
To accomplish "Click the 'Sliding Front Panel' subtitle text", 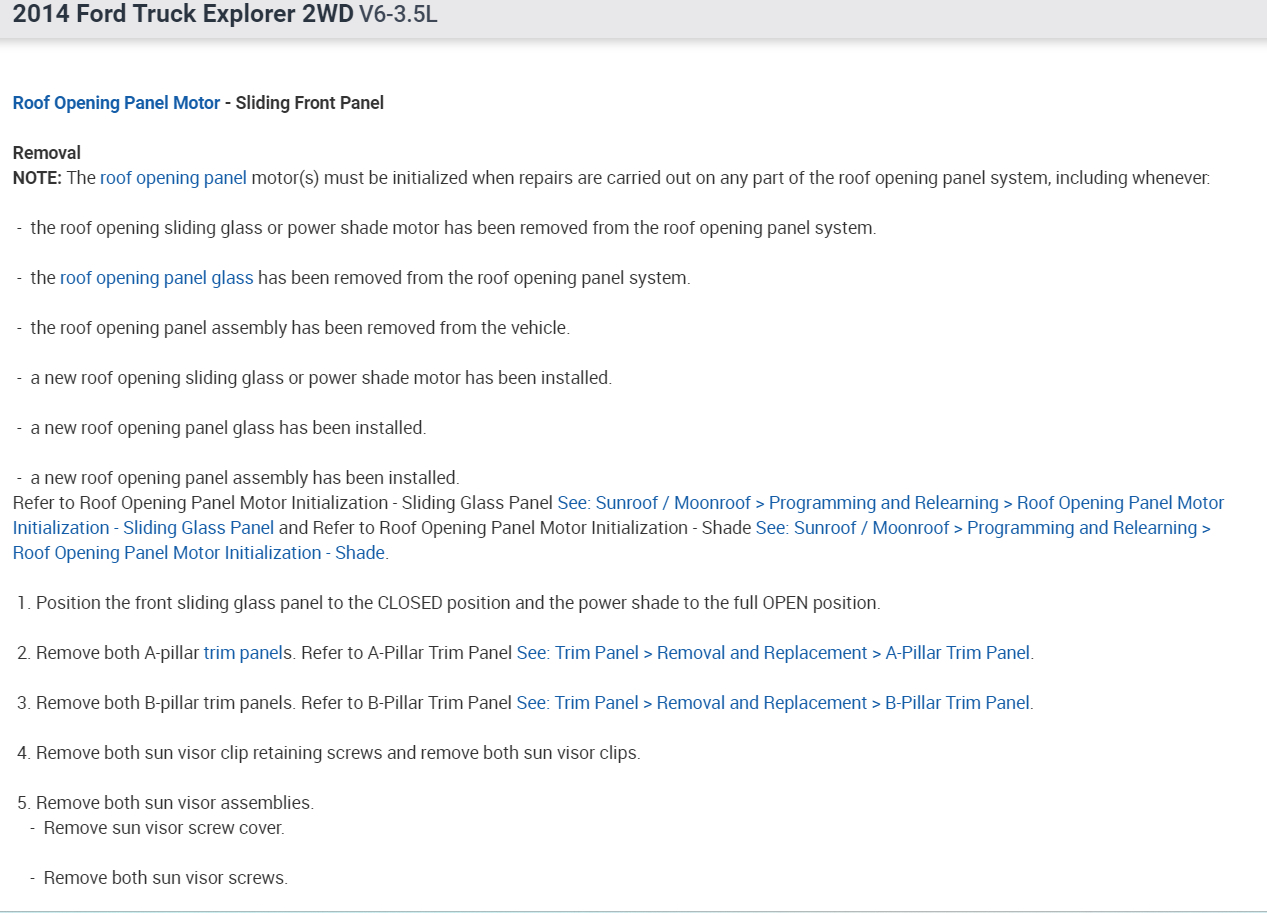I will pos(310,103).
